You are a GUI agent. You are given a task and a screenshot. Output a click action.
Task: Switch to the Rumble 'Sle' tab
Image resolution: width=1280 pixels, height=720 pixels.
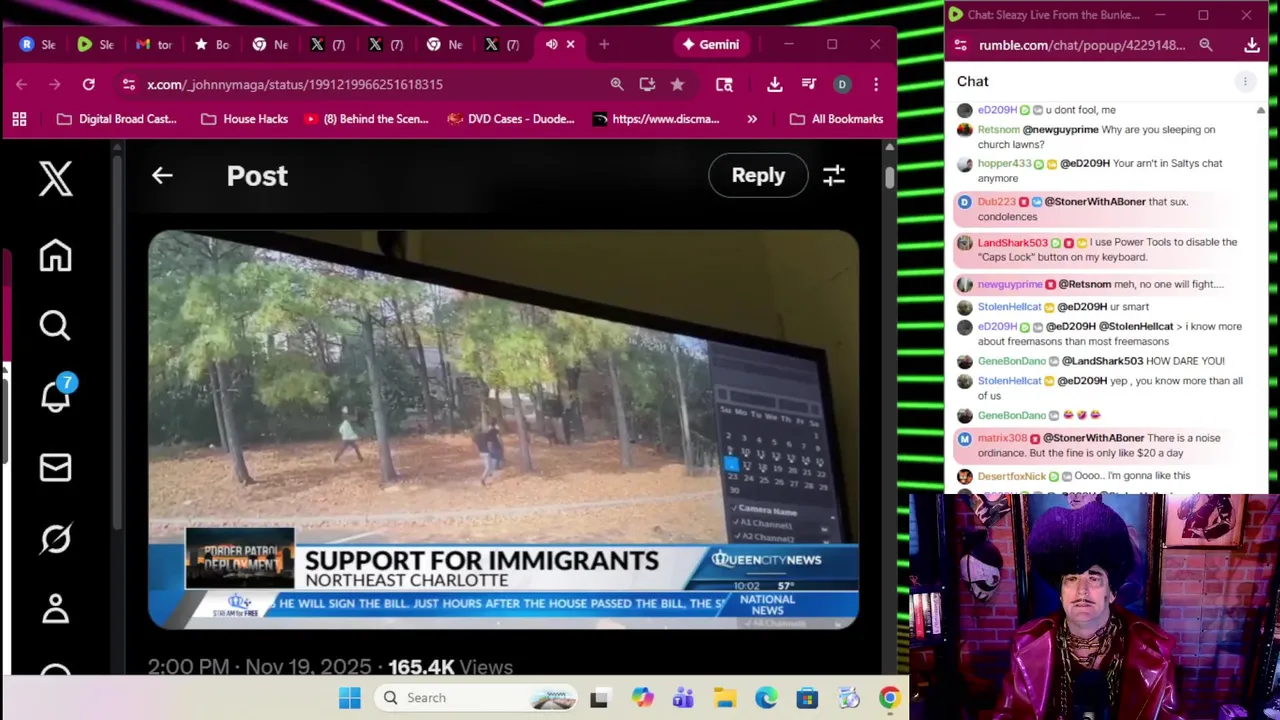click(96, 44)
